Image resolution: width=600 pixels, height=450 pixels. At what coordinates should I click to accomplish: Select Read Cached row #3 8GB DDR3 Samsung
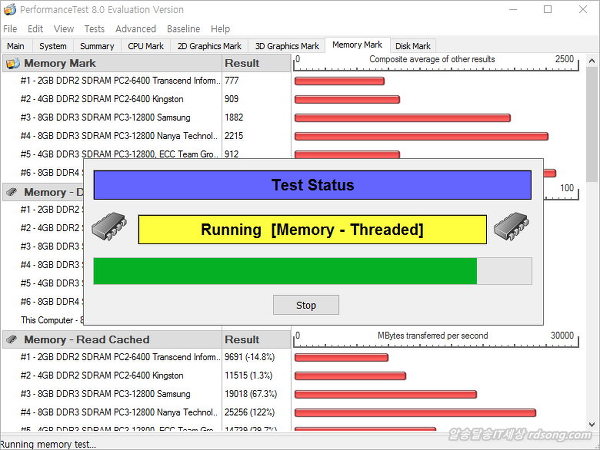coord(105,394)
